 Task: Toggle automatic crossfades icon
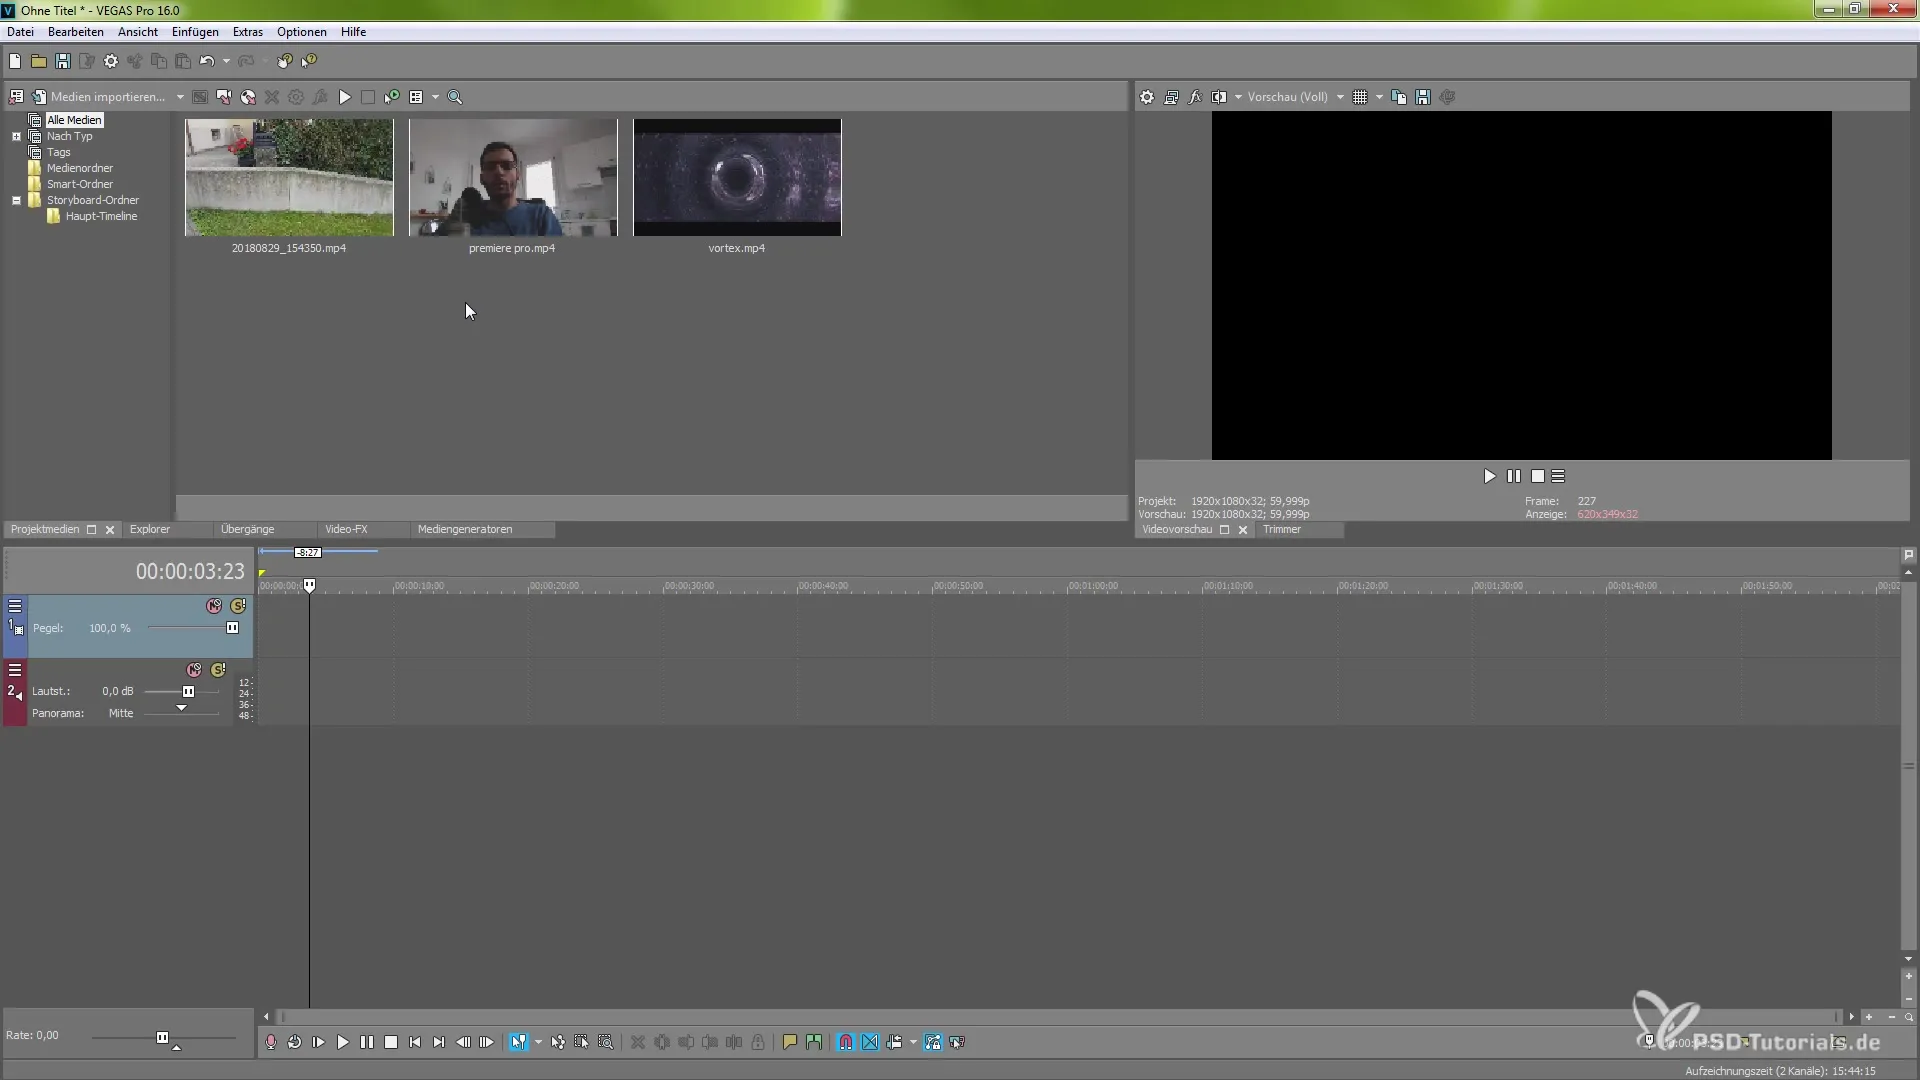870,1042
